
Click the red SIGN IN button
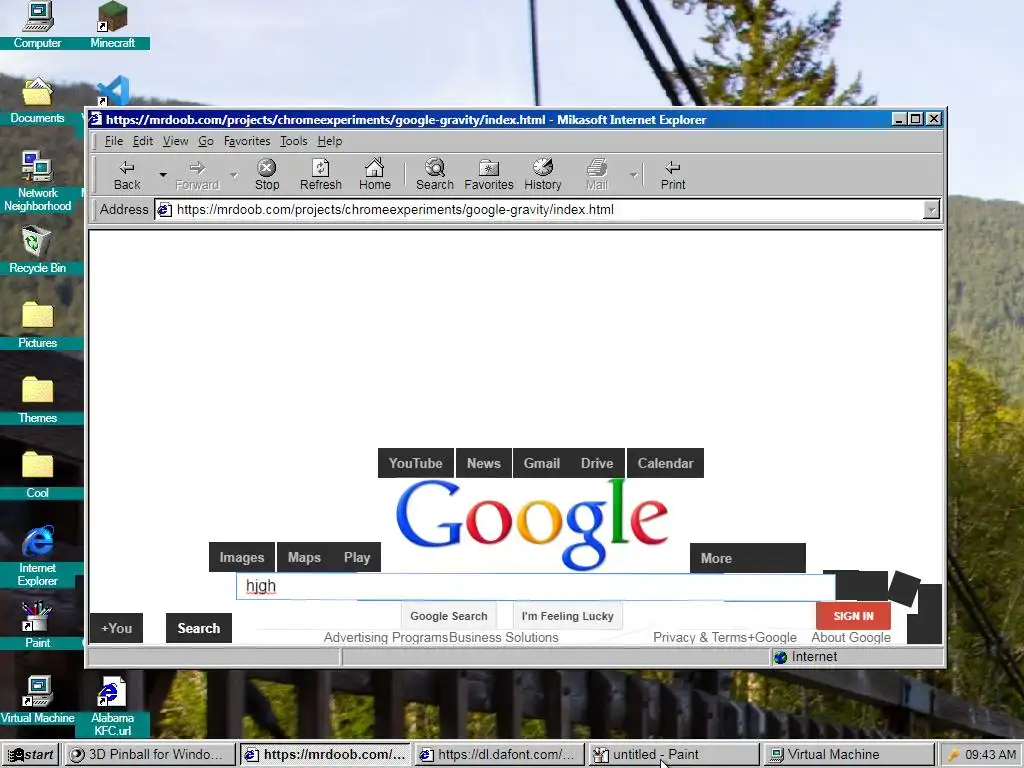pos(853,616)
